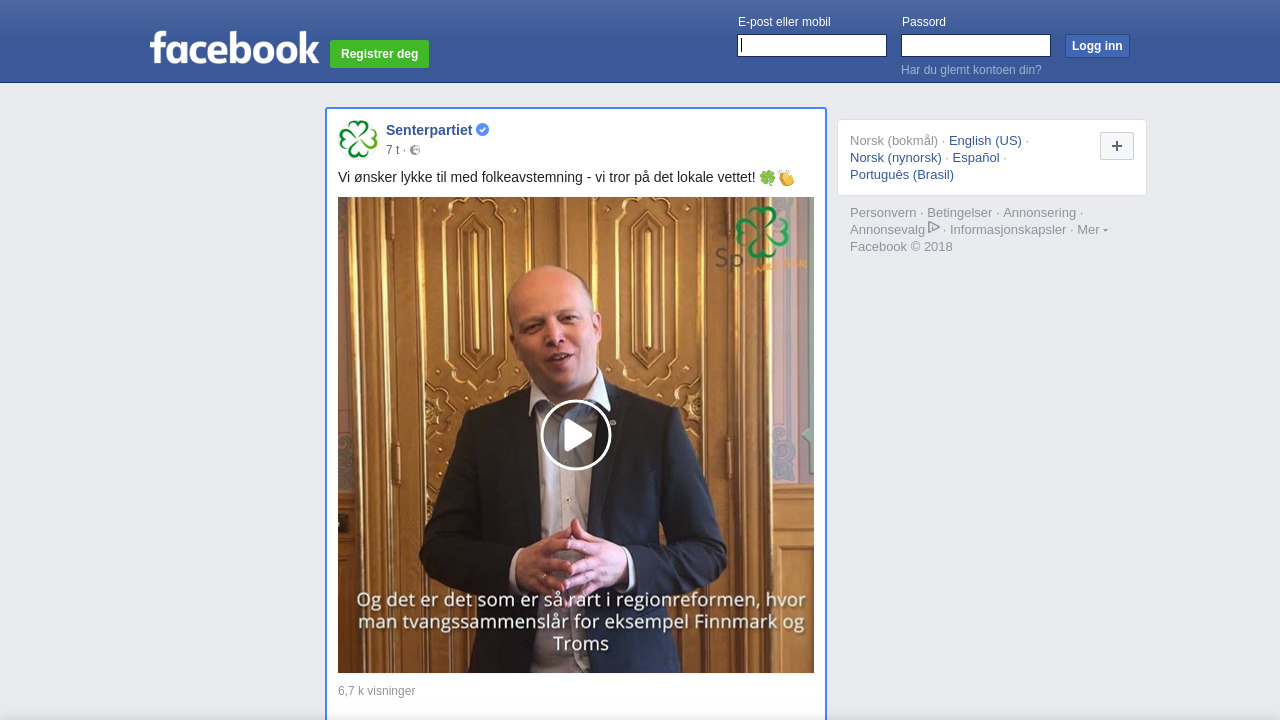
Task: Click the public globe icon by timestamp
Action: 415,150
